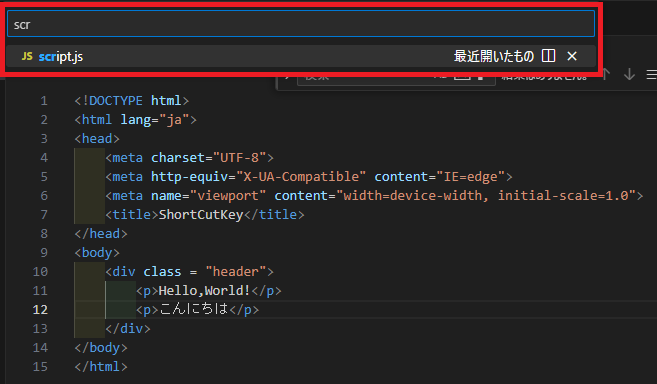Viewport: 657px width, 384px height.
Task: Go to next match with down arrow
Action: point(629,75)
